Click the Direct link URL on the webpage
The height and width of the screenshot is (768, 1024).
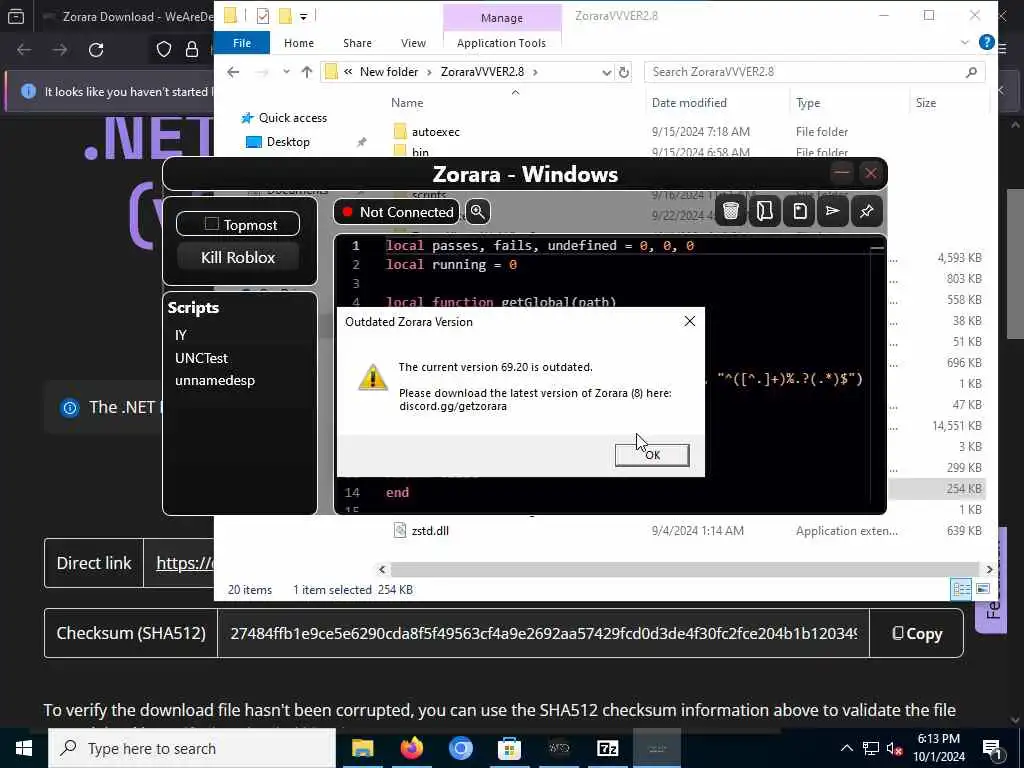click(185, 563)
